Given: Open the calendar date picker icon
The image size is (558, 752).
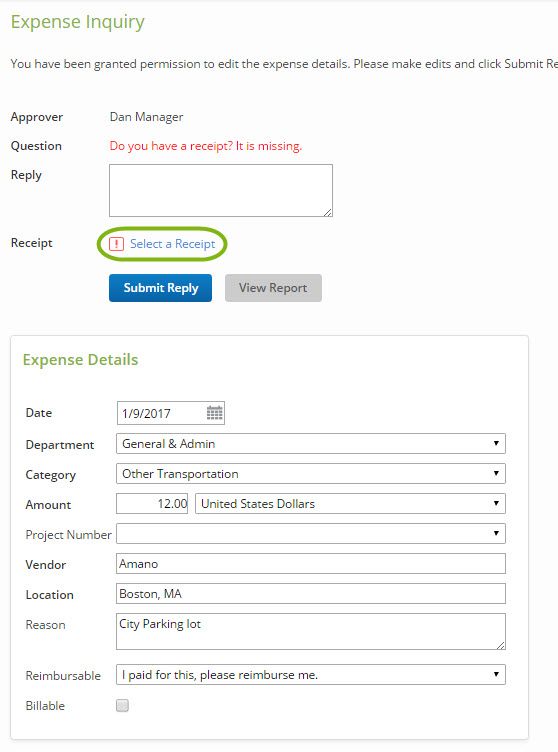Looking at the screenshot, I should [214, 413].
